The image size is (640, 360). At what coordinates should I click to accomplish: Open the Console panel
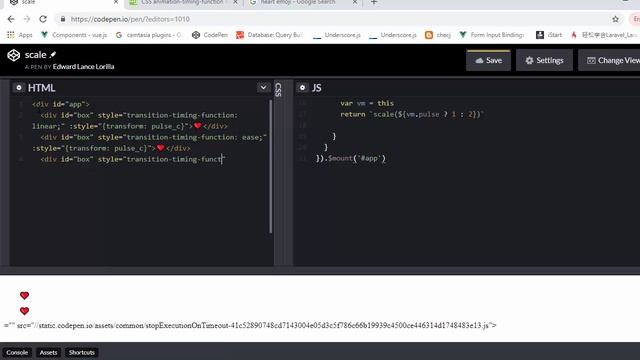[17, 352]
